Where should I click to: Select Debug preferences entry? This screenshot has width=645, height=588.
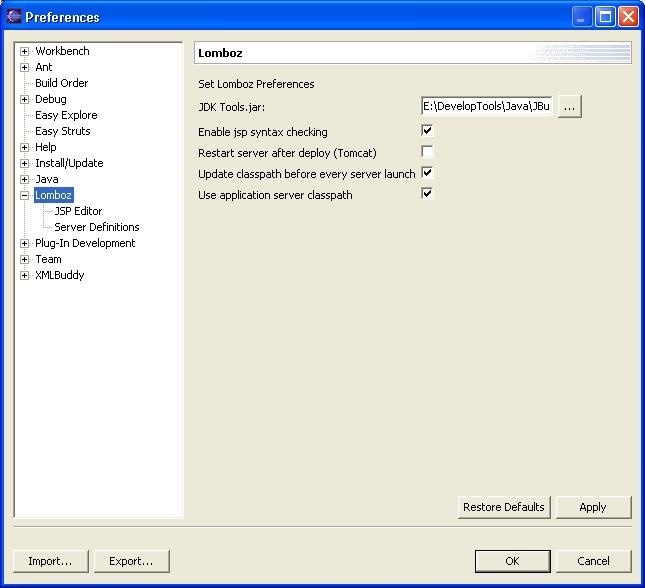(x=51, y=99)
